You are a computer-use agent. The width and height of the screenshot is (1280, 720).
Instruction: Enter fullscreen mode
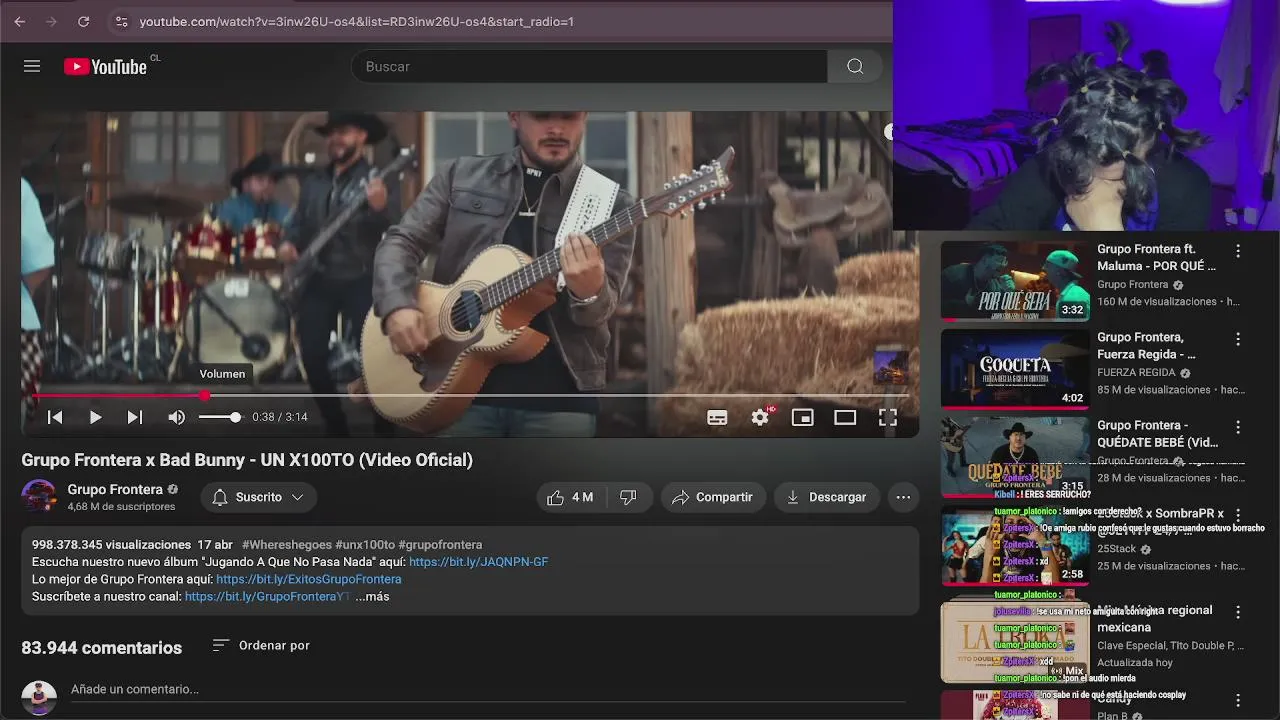(x=888, y=417)
